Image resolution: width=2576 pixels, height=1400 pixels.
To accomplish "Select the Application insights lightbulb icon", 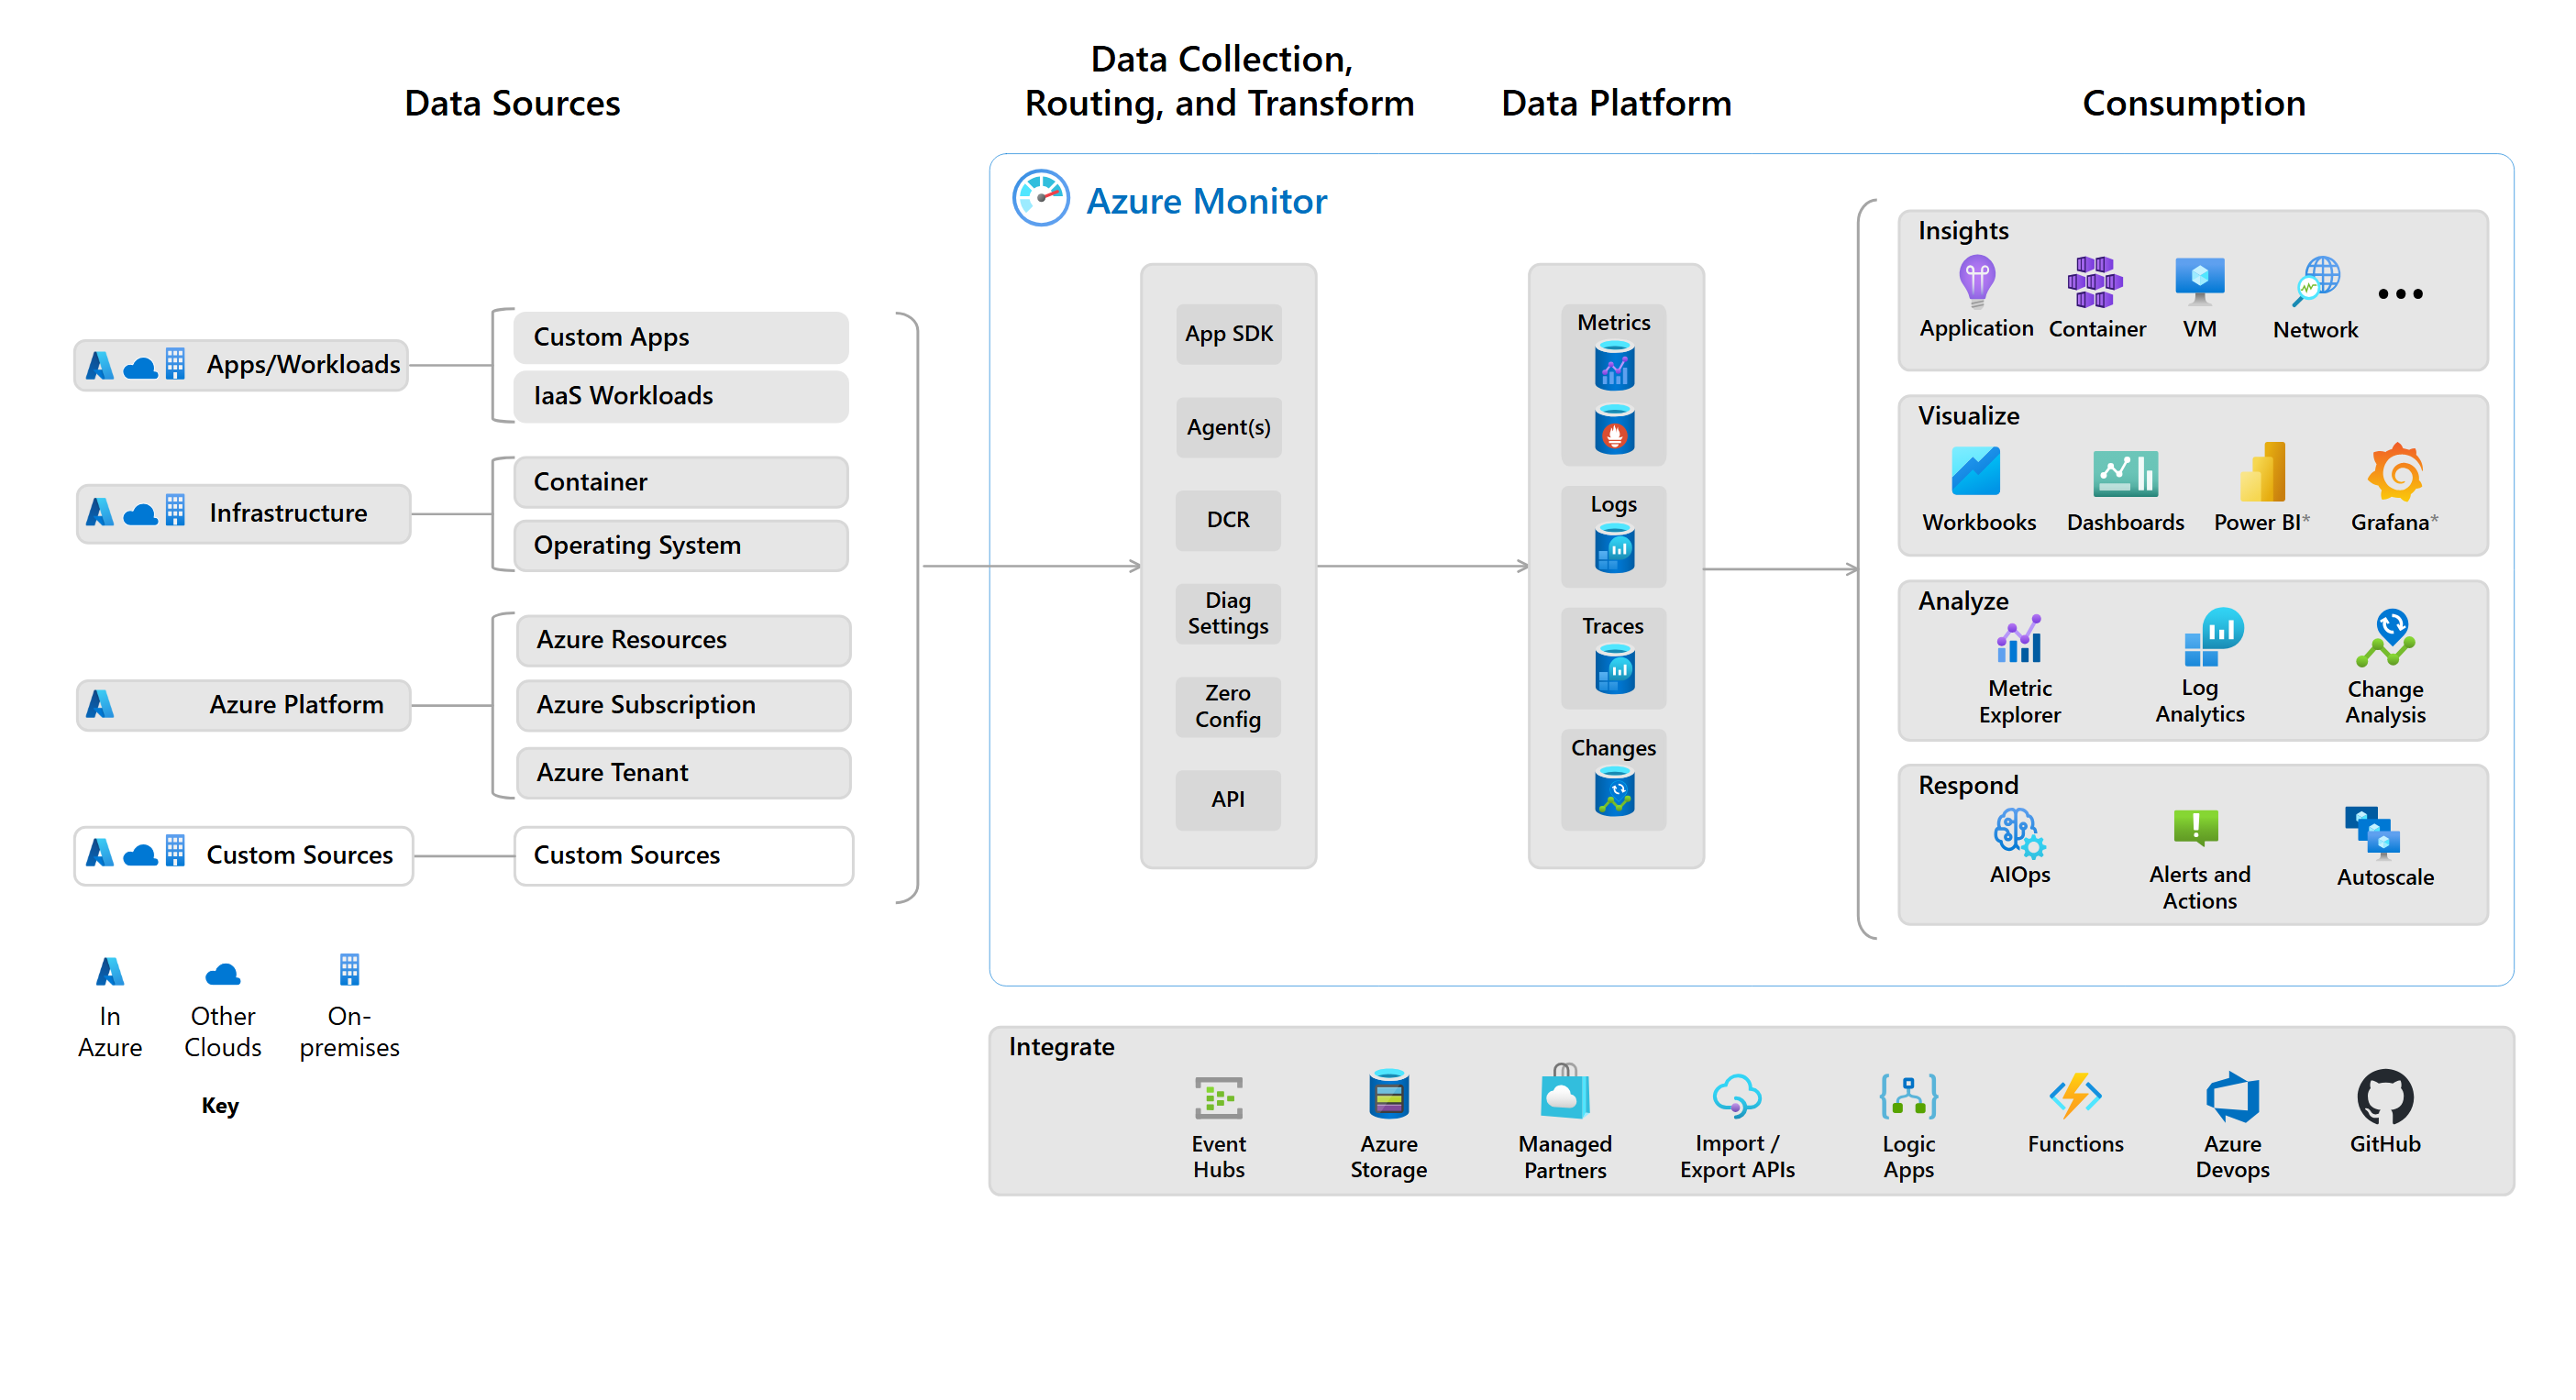I will coord(1976,281).
